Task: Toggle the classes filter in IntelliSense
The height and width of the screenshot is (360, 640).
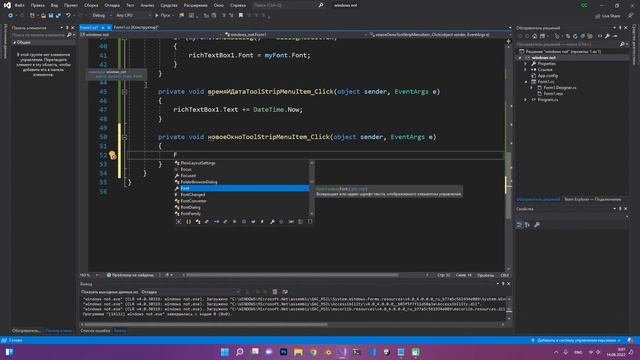Action: (198, 222)
